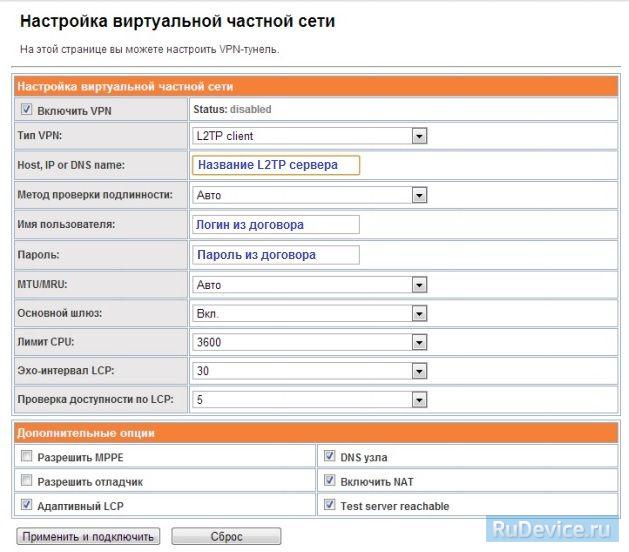
Task: Expand Эхо-интервал LCP dropdown
Action: tap(308, 371)
